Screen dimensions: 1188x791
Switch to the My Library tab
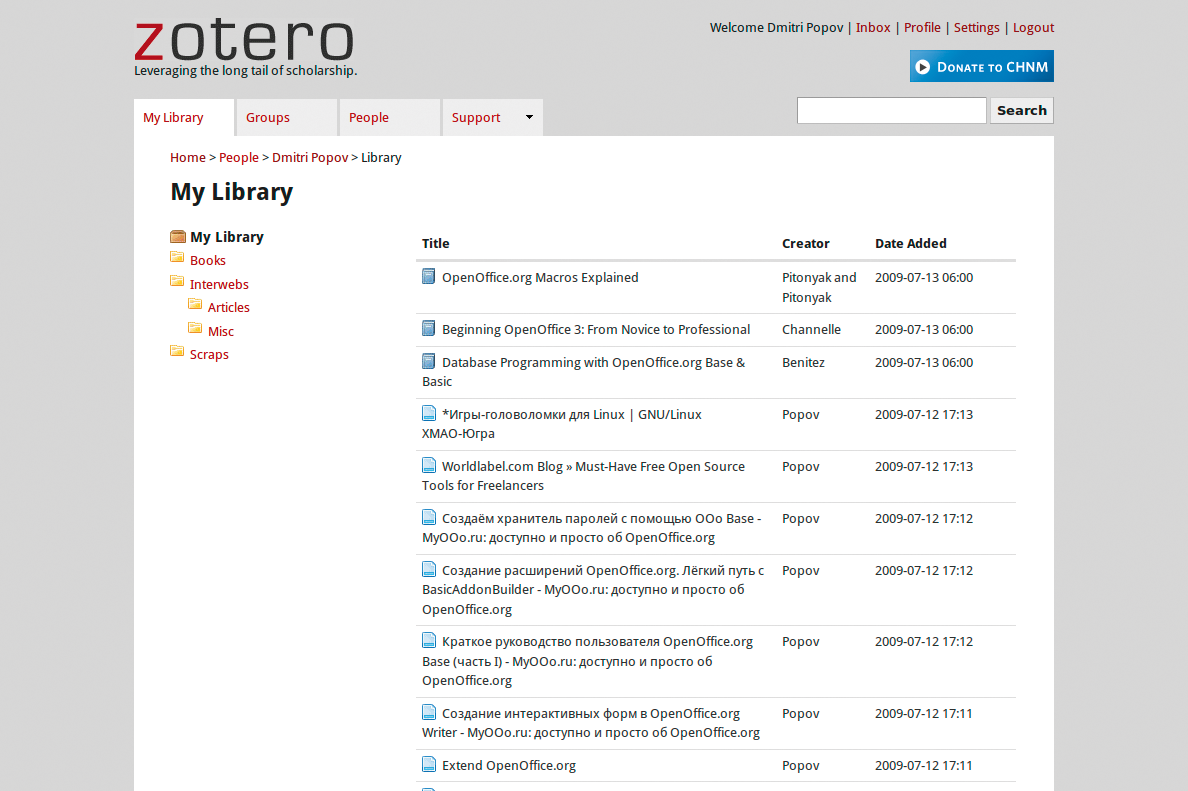pyautogui.click(x=184, y=117)
